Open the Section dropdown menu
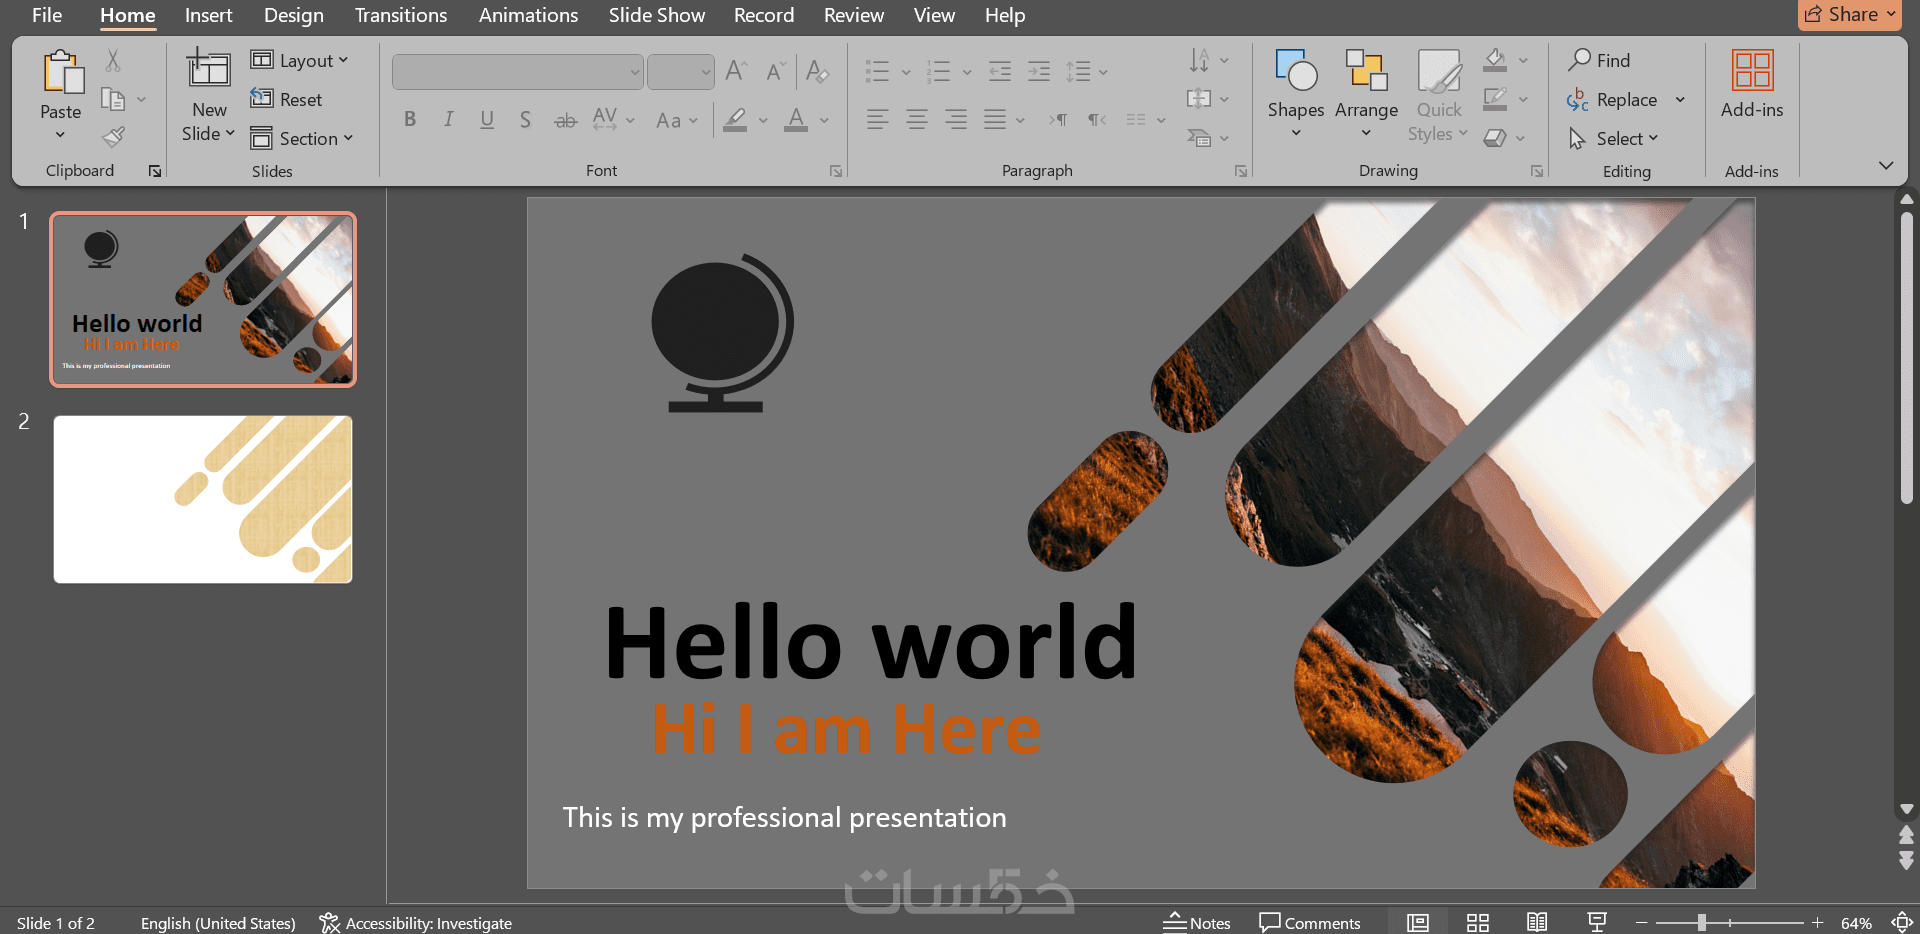Screen dimensions: 1920x934 coord(302,138)
